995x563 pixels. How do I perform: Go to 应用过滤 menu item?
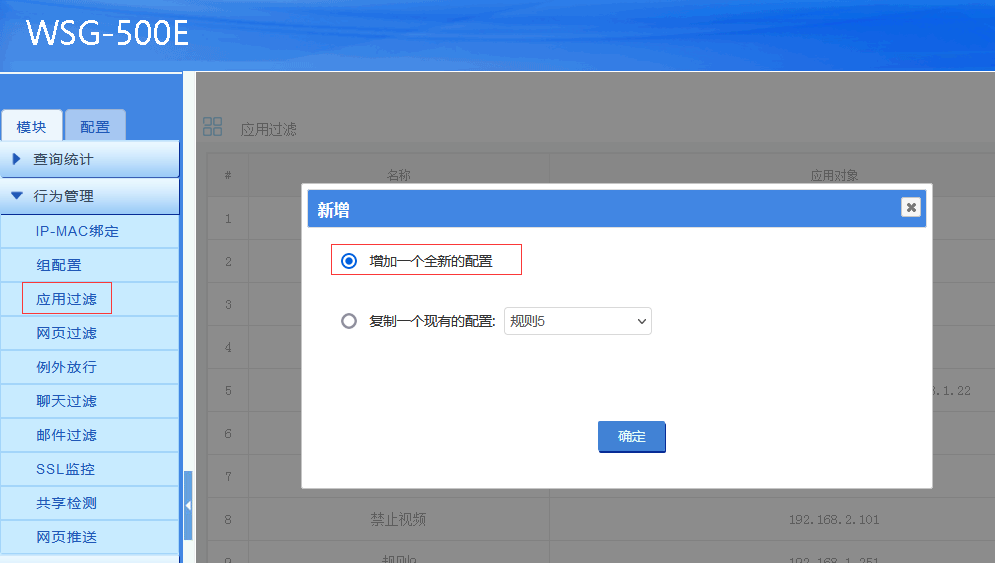point(66,299)
